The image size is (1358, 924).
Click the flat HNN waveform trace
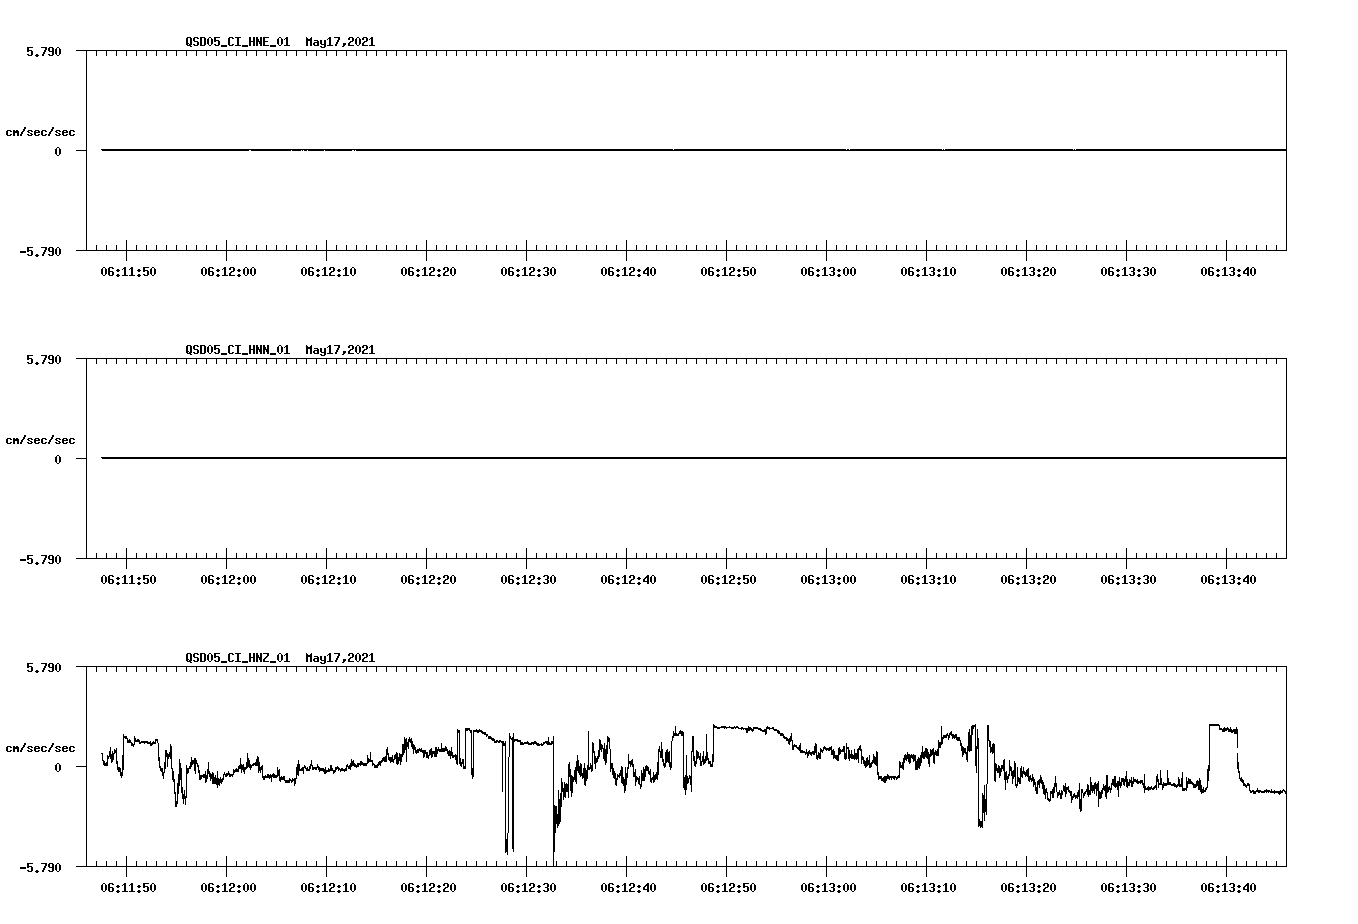pyautogui.click(x=600, y=458)
